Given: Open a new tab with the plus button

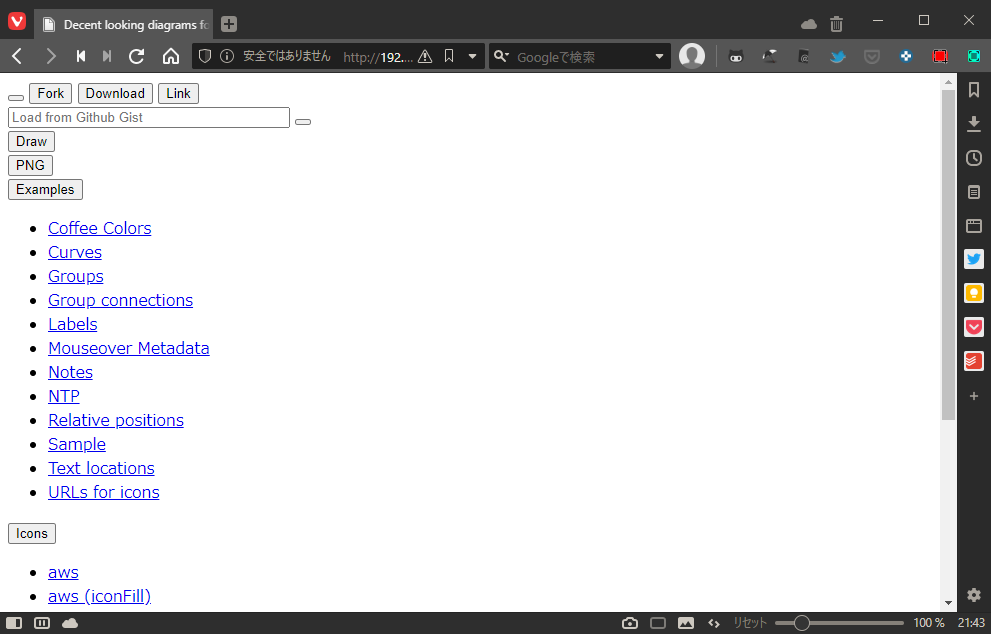Looking at the screenshot, I should click(229, 24).
